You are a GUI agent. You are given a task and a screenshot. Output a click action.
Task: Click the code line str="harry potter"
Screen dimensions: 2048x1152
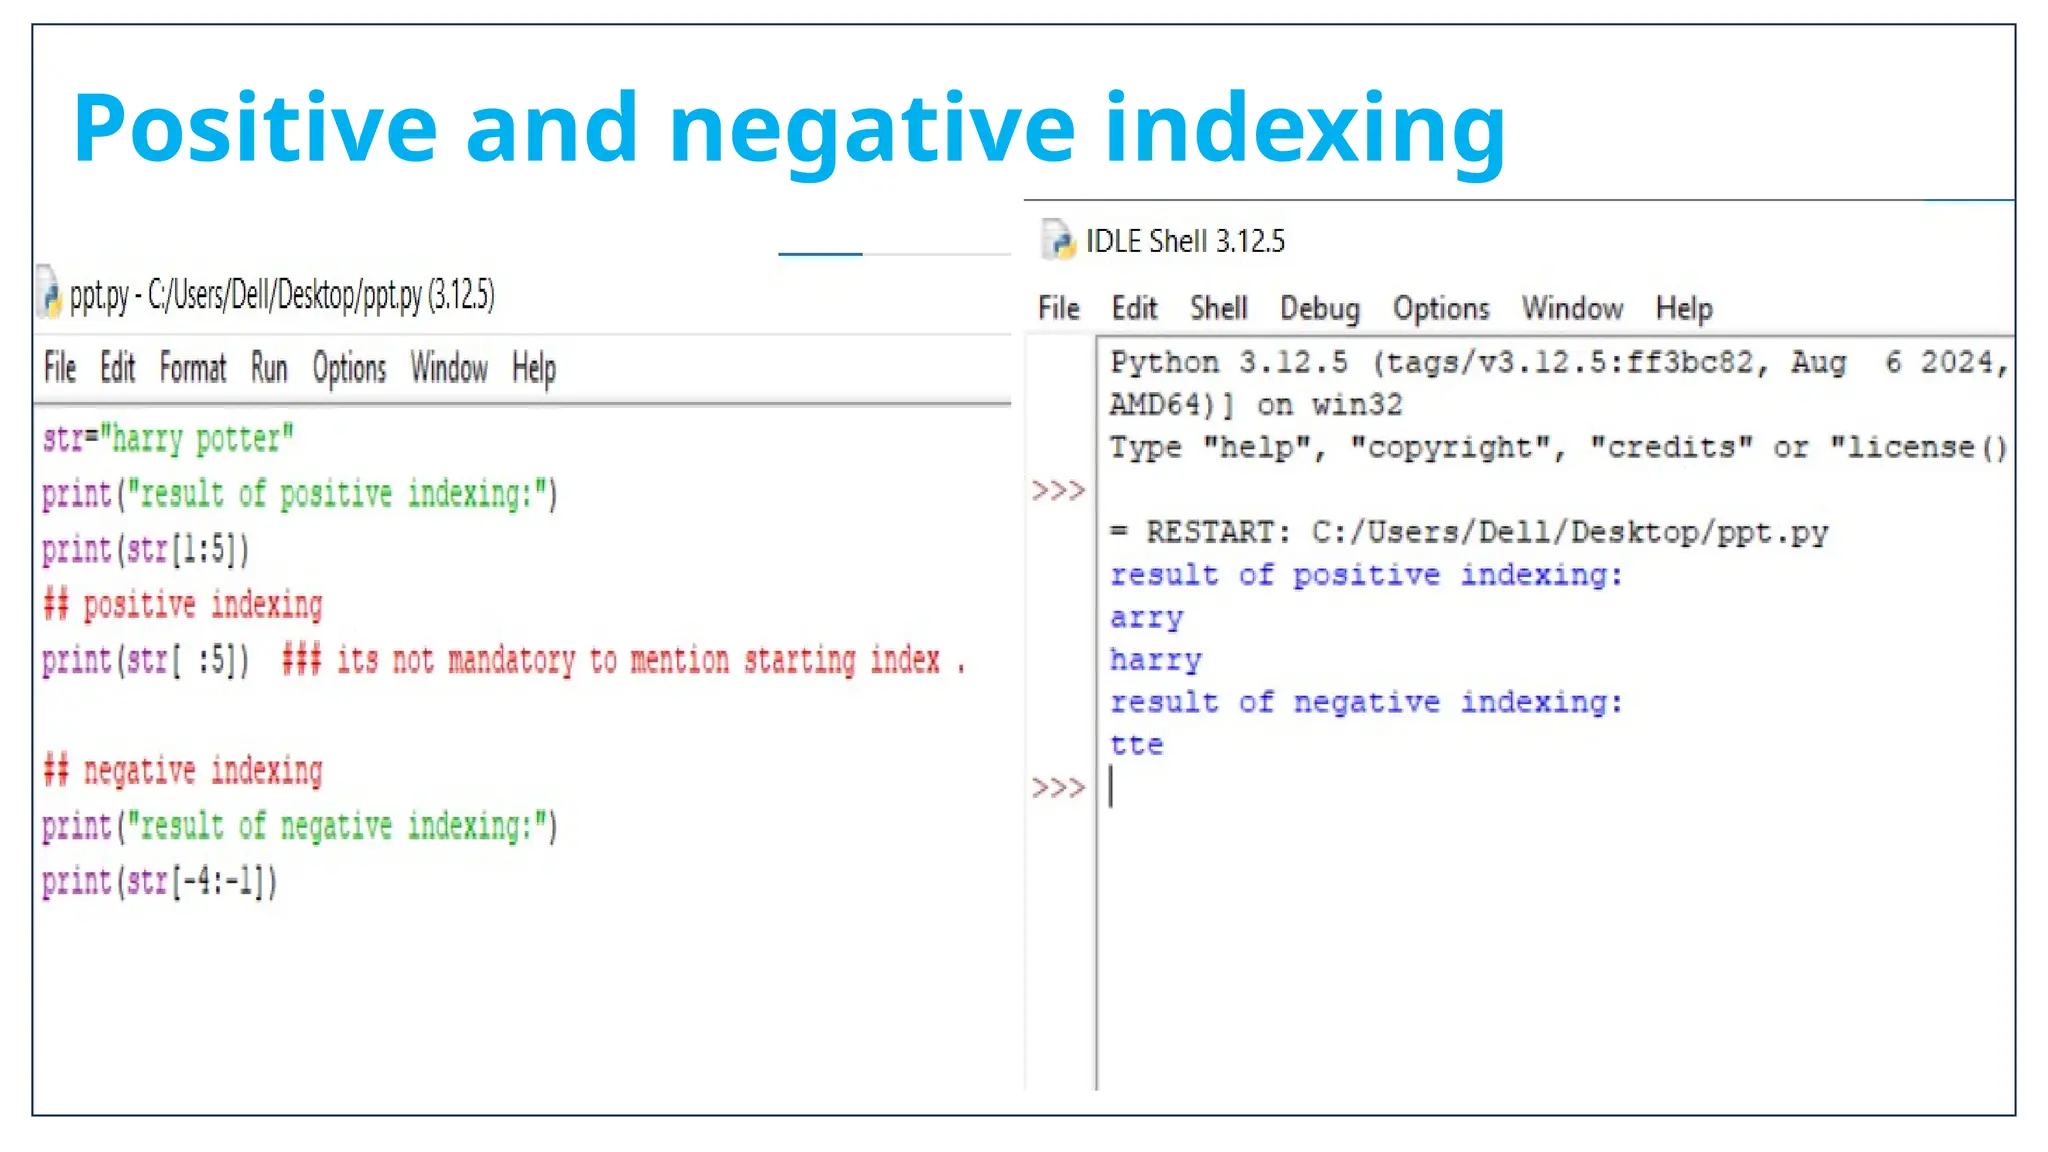click(168, 439)
